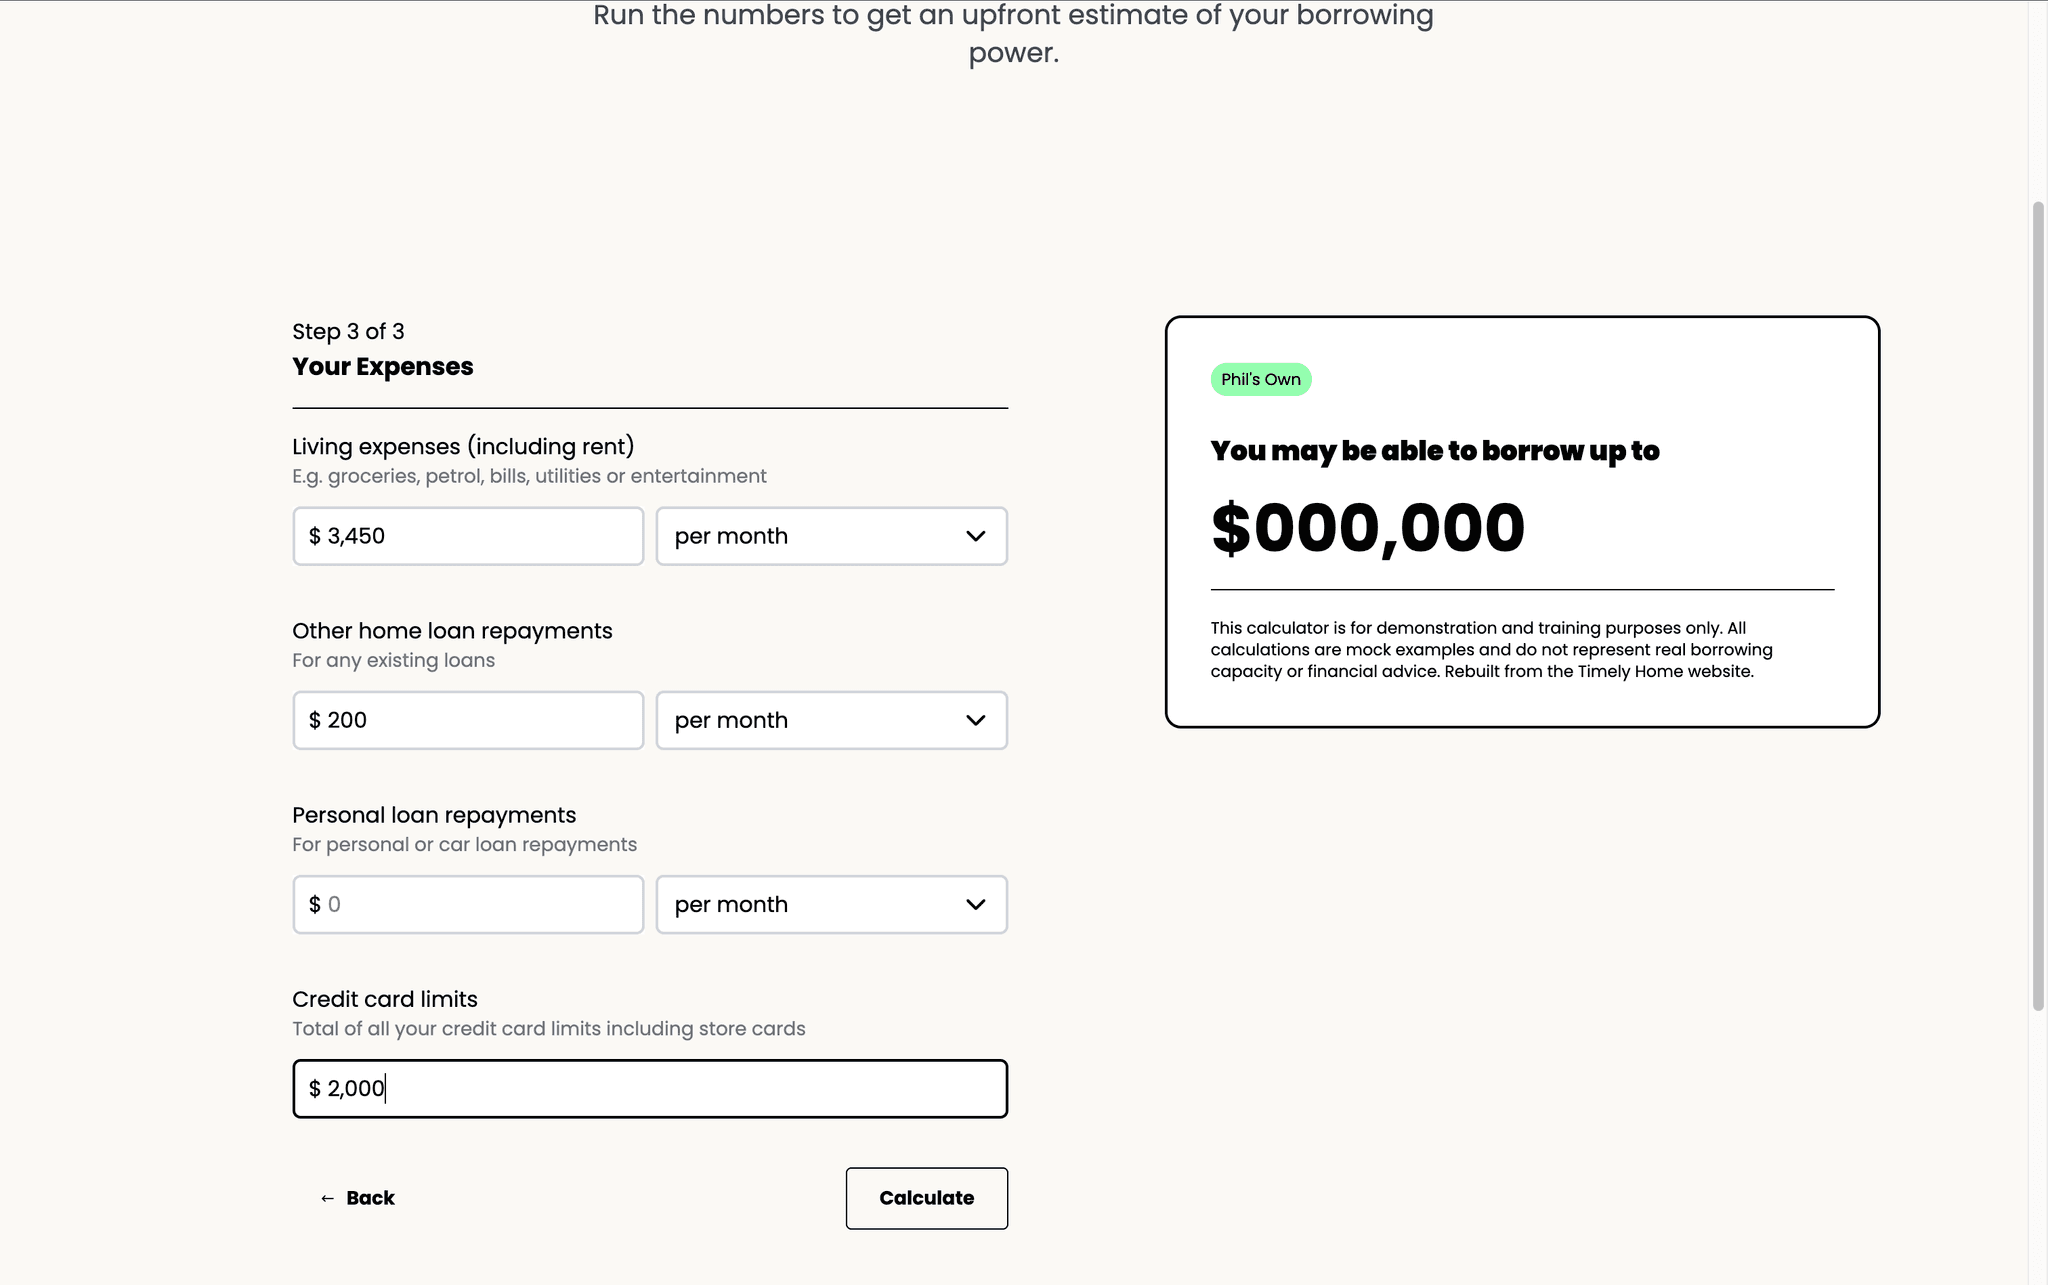Focus the credit card limits field
Screen dimensions: 2048x1285
(x=650, y=1088)
